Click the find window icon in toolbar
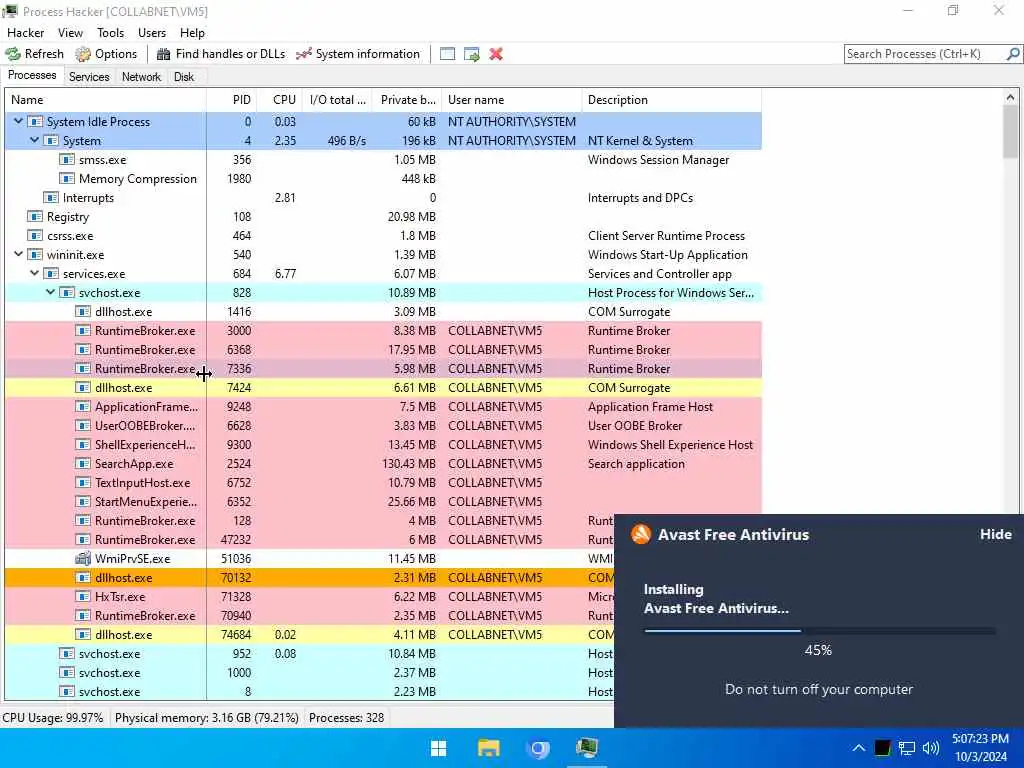The image size is (1024, 768). 447,54
